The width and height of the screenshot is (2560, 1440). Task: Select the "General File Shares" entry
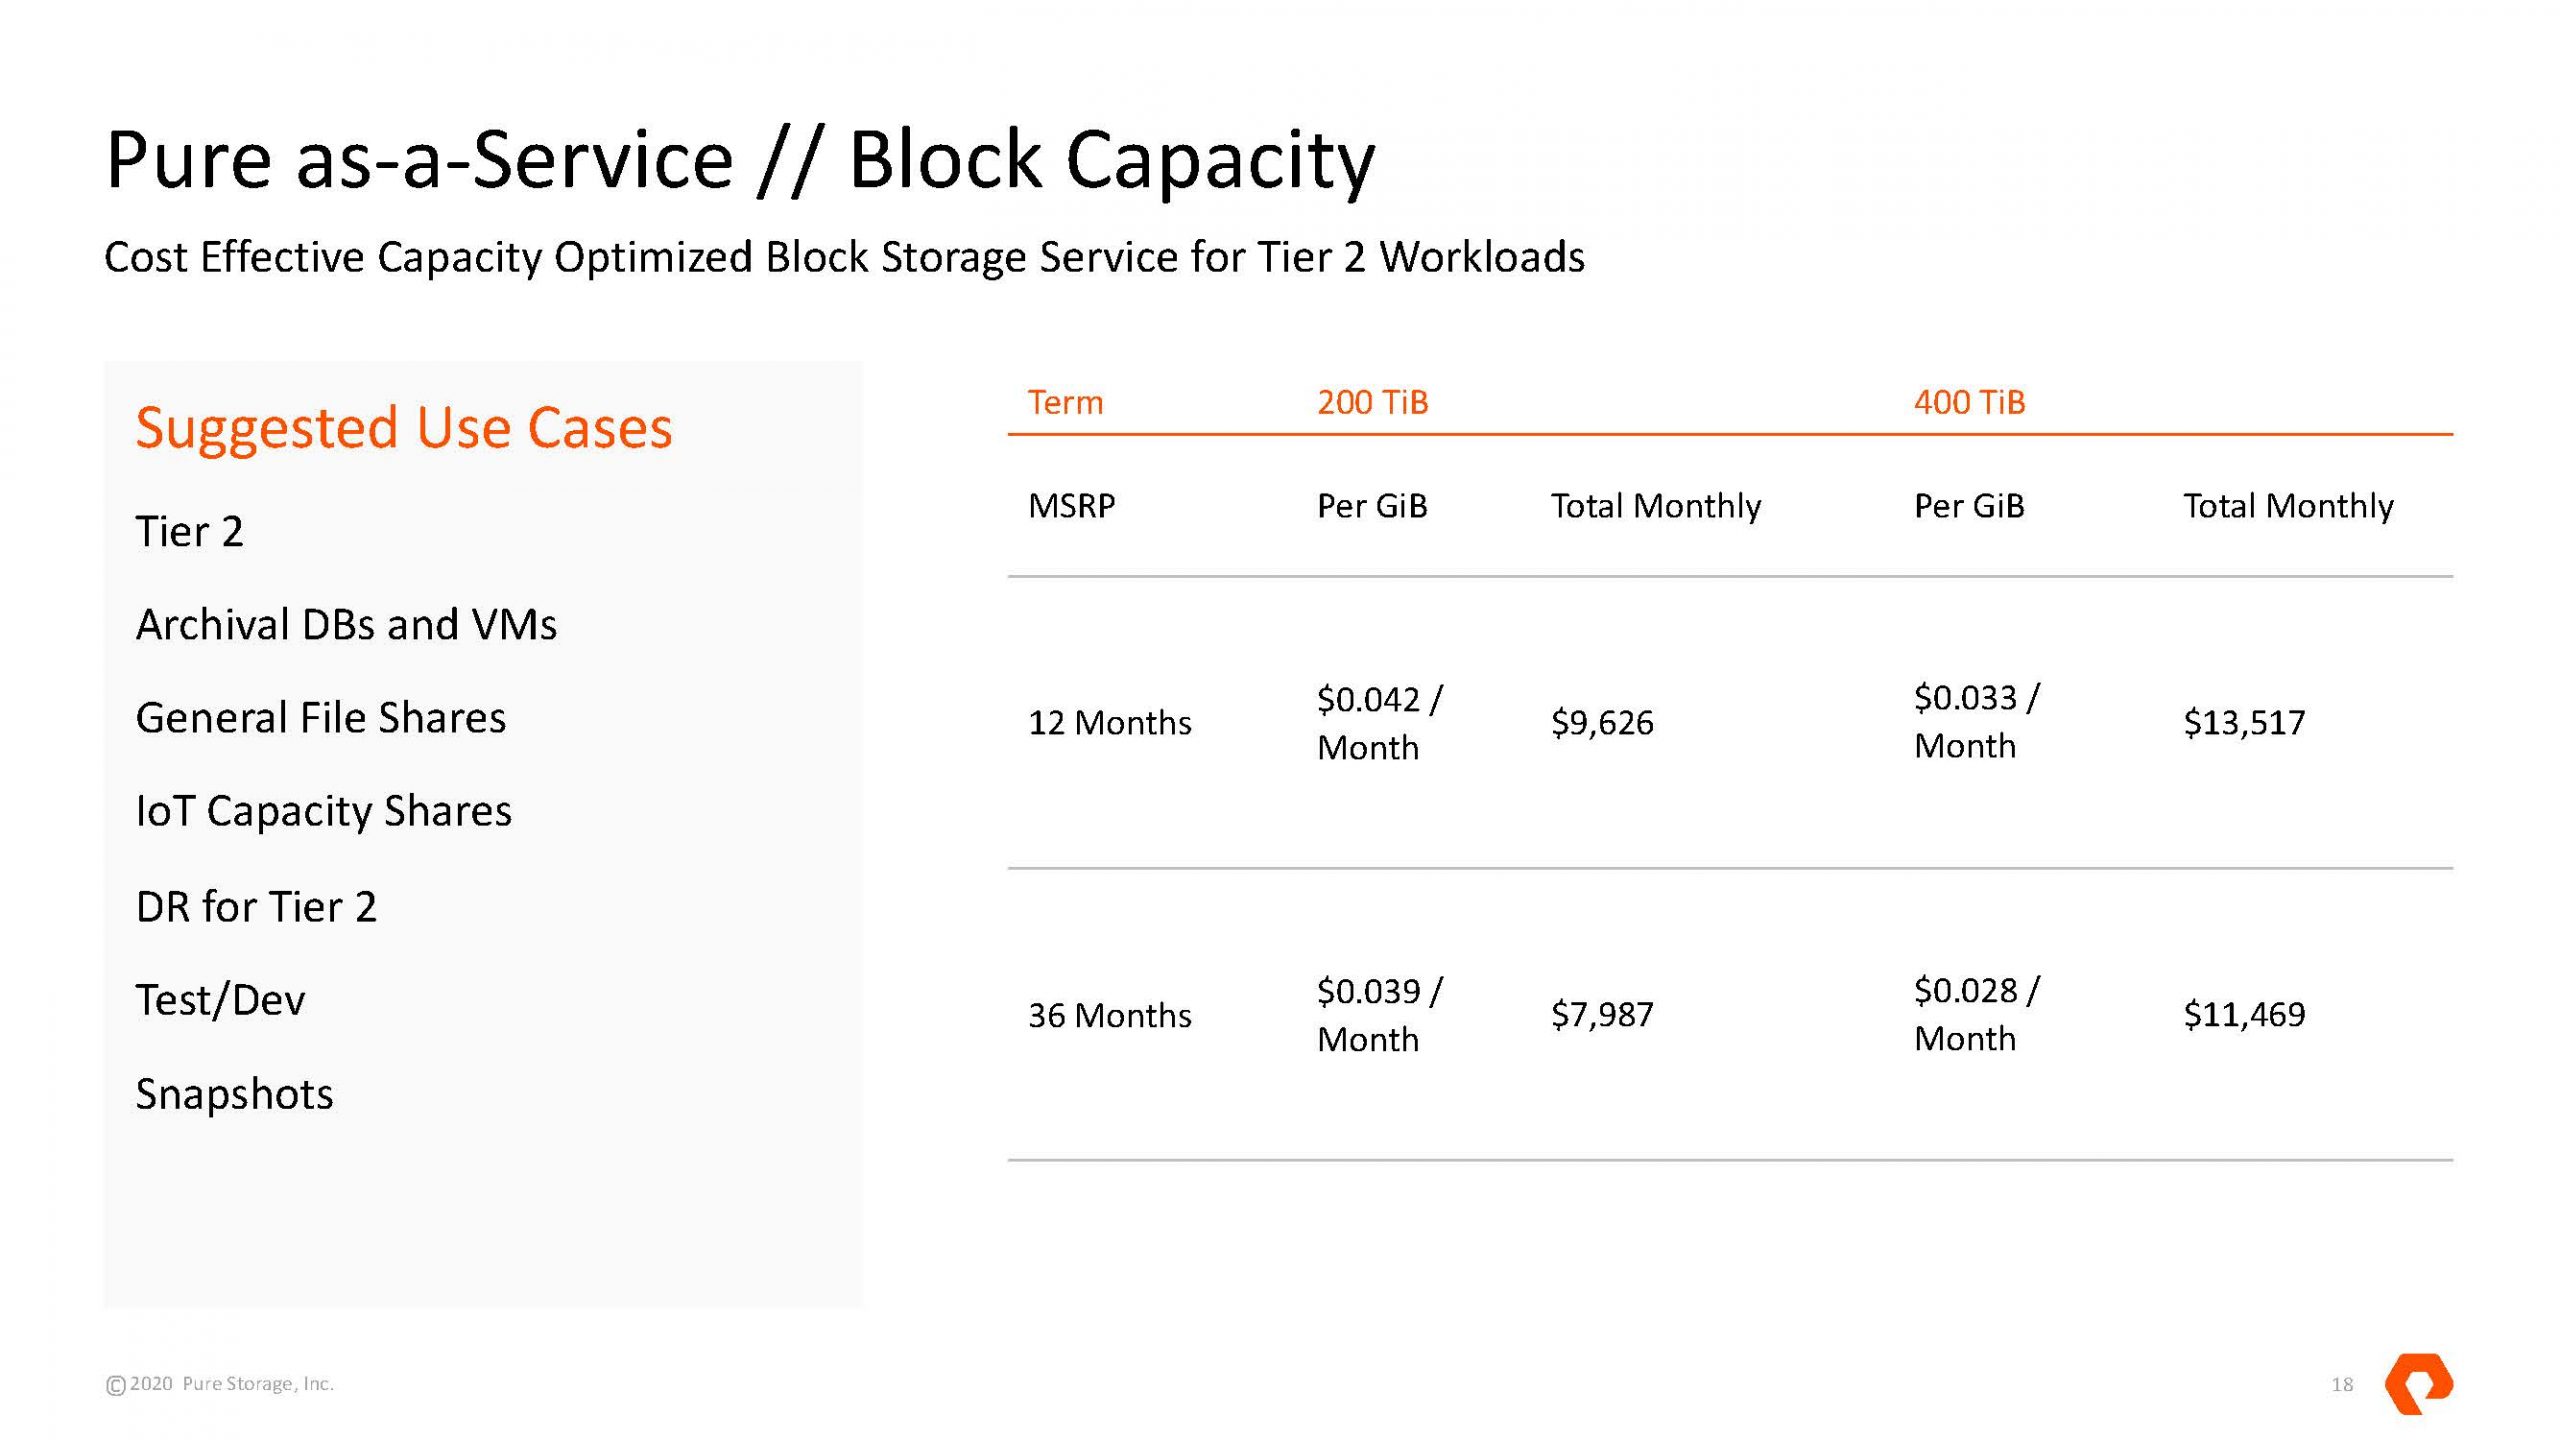pyautogui.click(x=320, y=718)
